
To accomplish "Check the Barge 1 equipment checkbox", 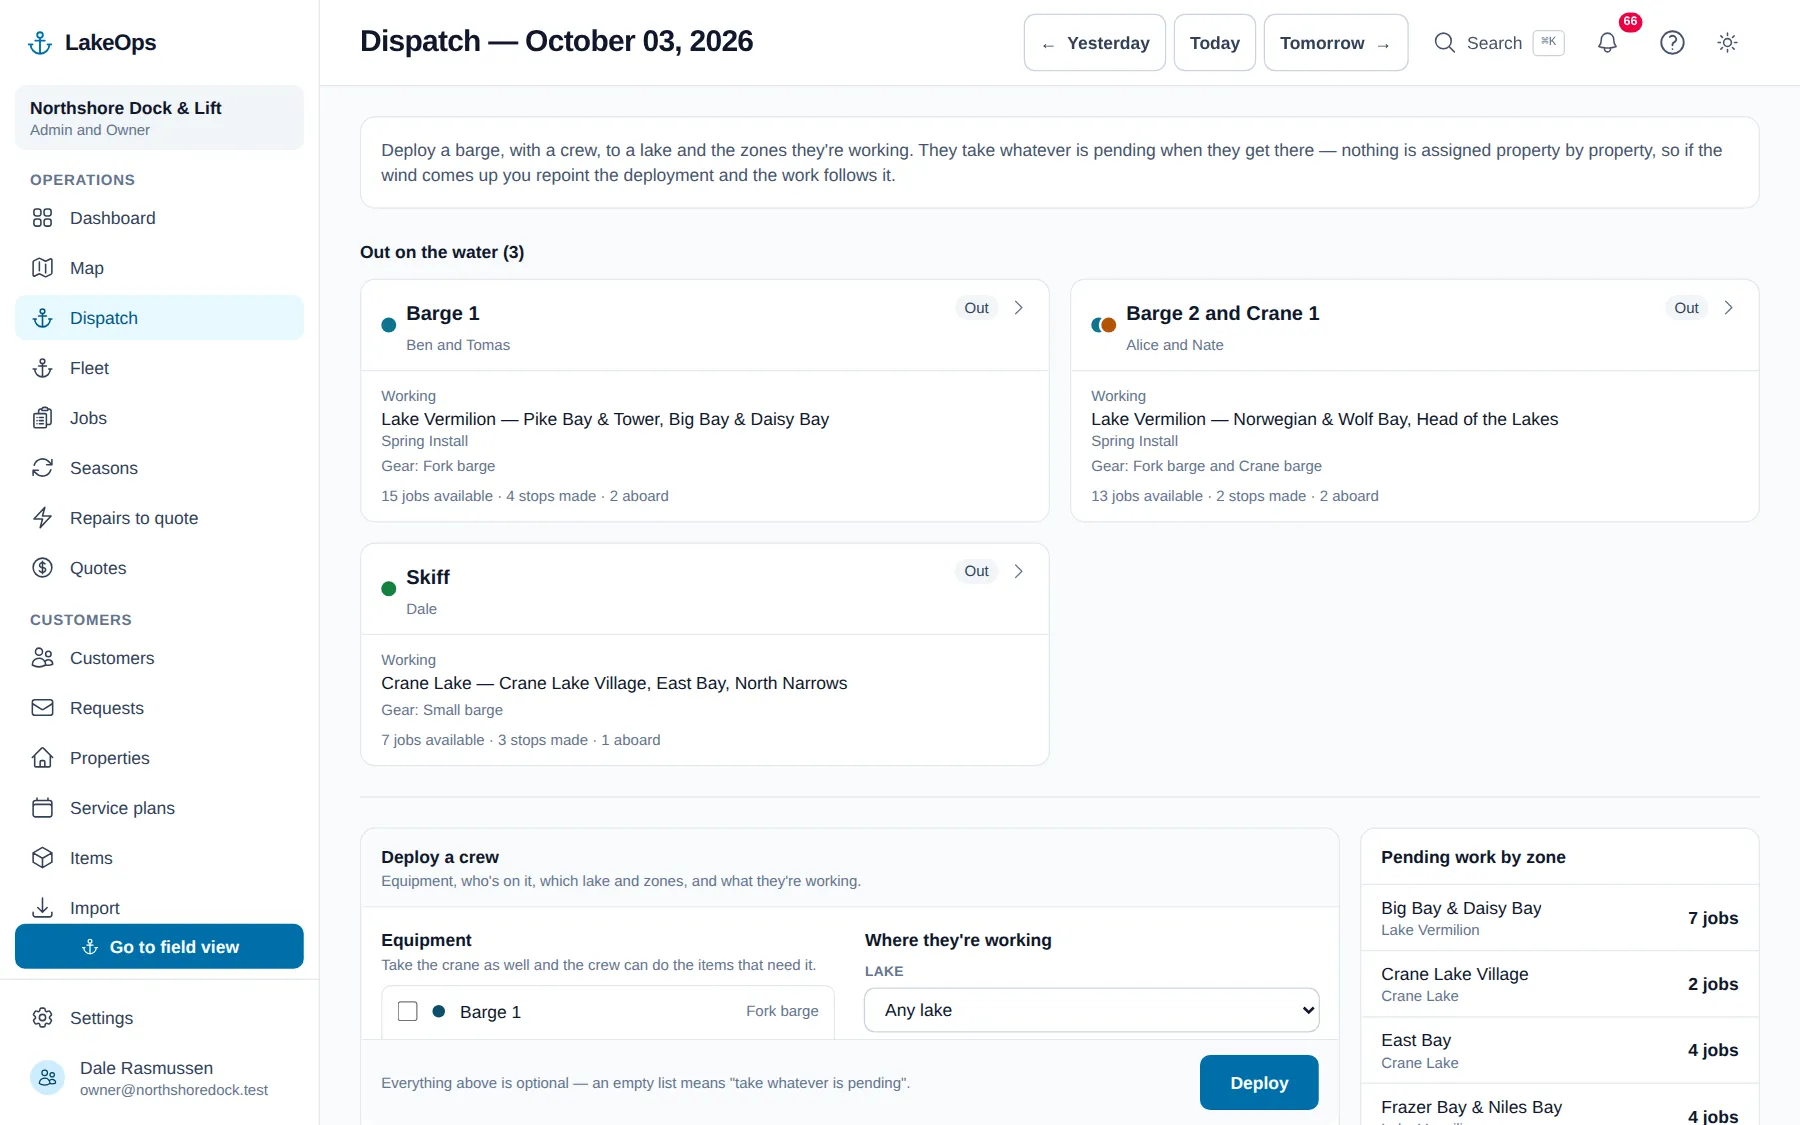I will click(408, 1011).
